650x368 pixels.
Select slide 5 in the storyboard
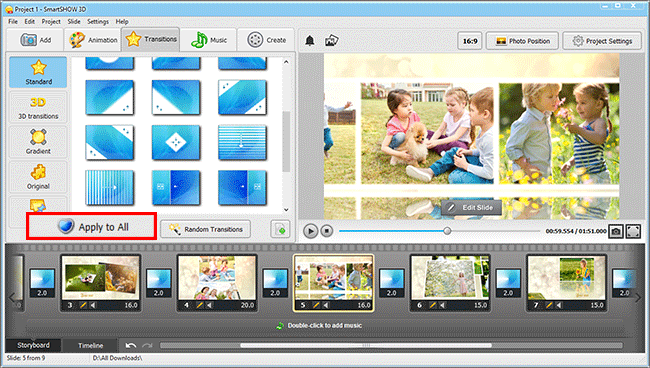[x=334, y=282]
